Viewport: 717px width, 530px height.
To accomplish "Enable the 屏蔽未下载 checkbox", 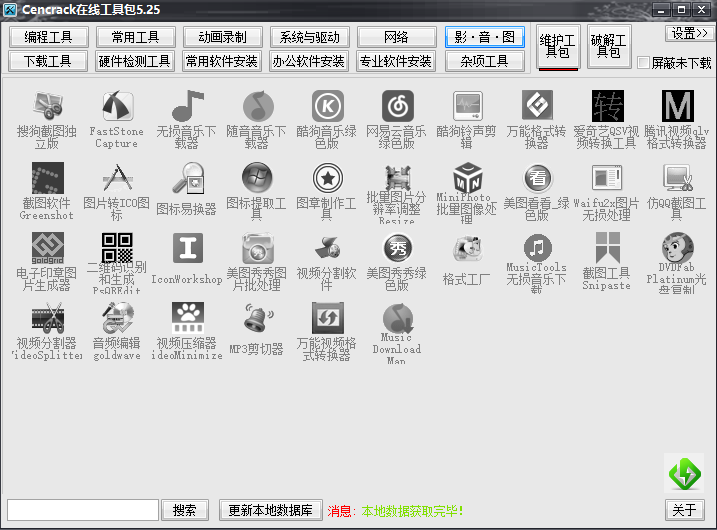I will coord(643,63).
